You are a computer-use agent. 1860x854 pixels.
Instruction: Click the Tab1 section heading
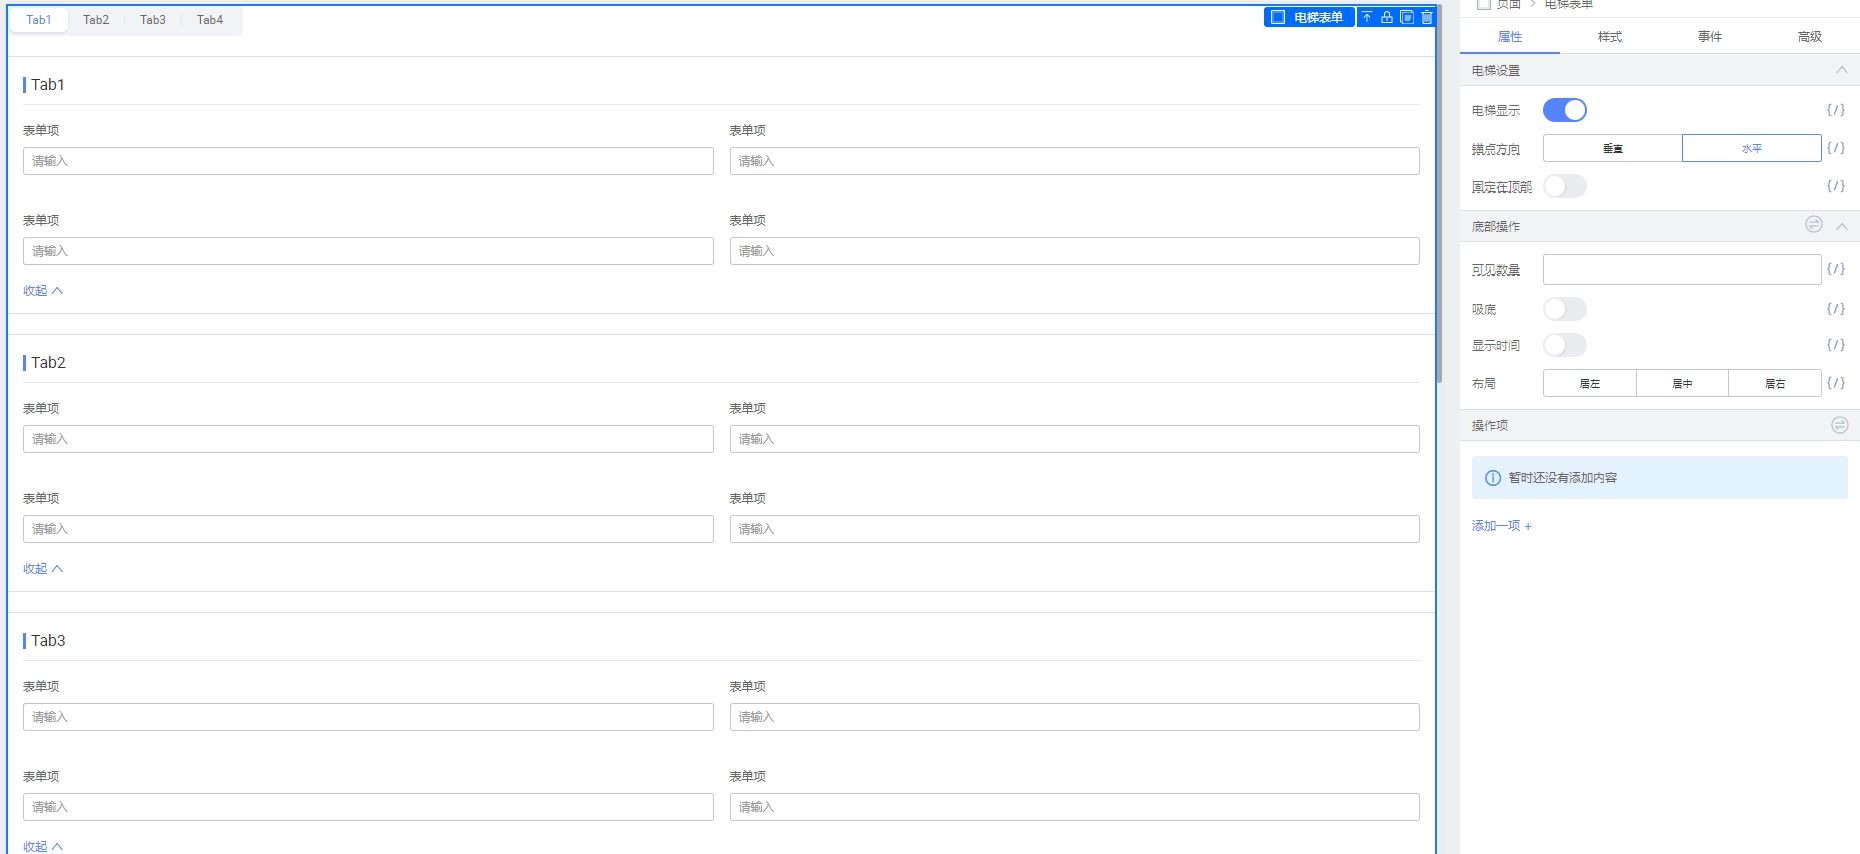(x=47, y=85)
